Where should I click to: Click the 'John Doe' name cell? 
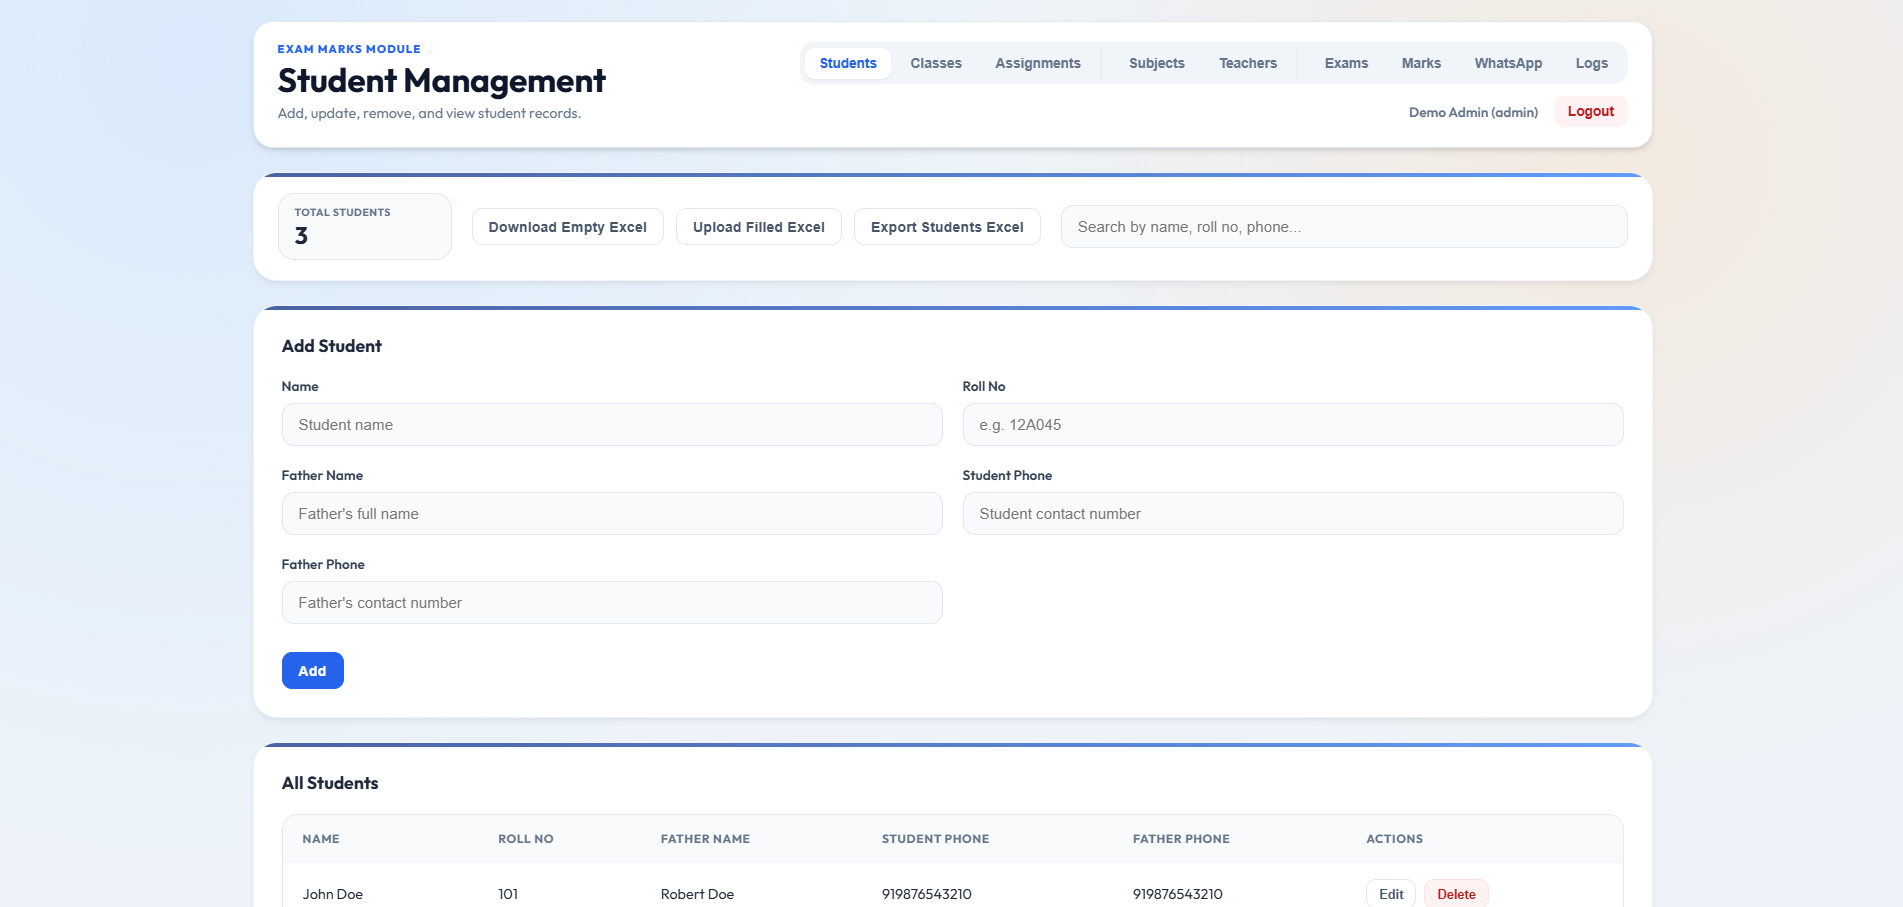click(x=333, y=894)
